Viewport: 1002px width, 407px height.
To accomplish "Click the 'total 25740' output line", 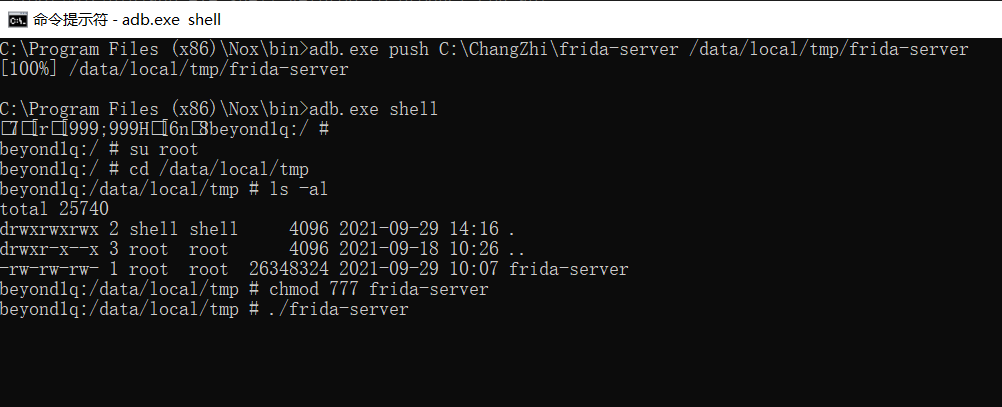I will [54, 209].
